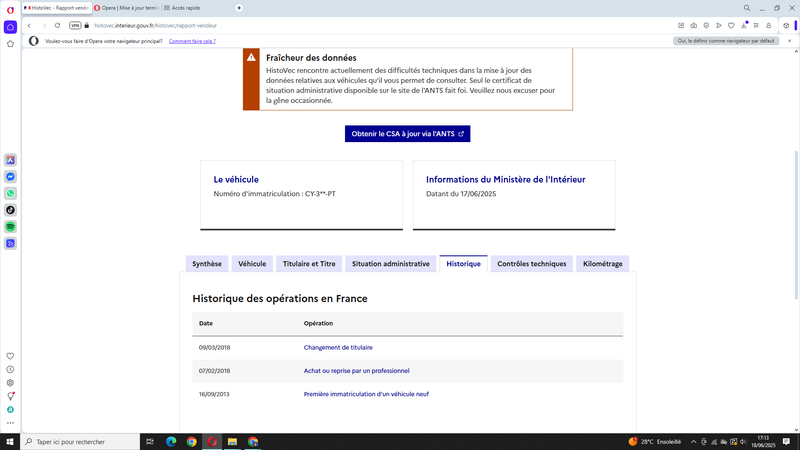Image resolution: width=800 pixels, height=450 pixels.
Task: Add page to bookmarks heart icon in toolbar
Action: click(x=731, y=26)
